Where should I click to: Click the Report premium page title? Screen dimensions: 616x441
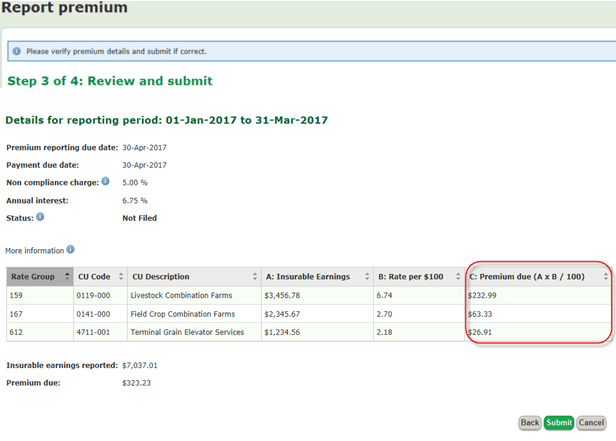tap(64, 7)
